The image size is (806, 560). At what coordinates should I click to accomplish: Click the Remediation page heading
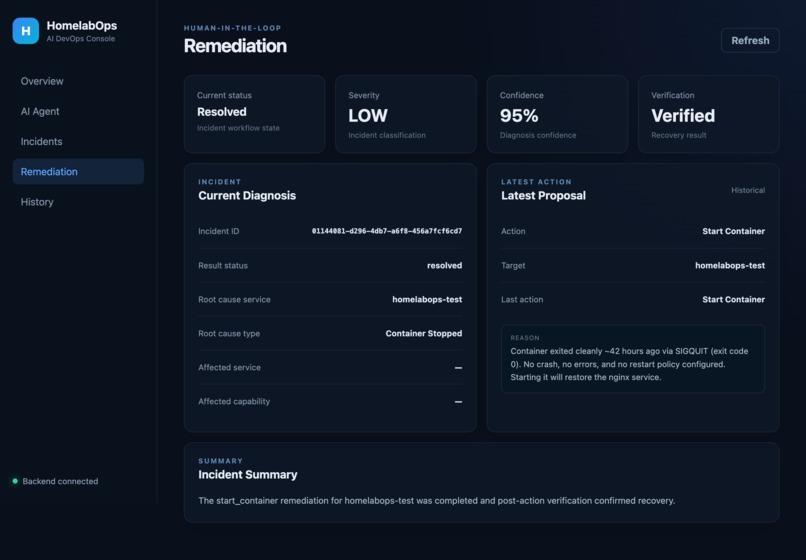point(235,46)
